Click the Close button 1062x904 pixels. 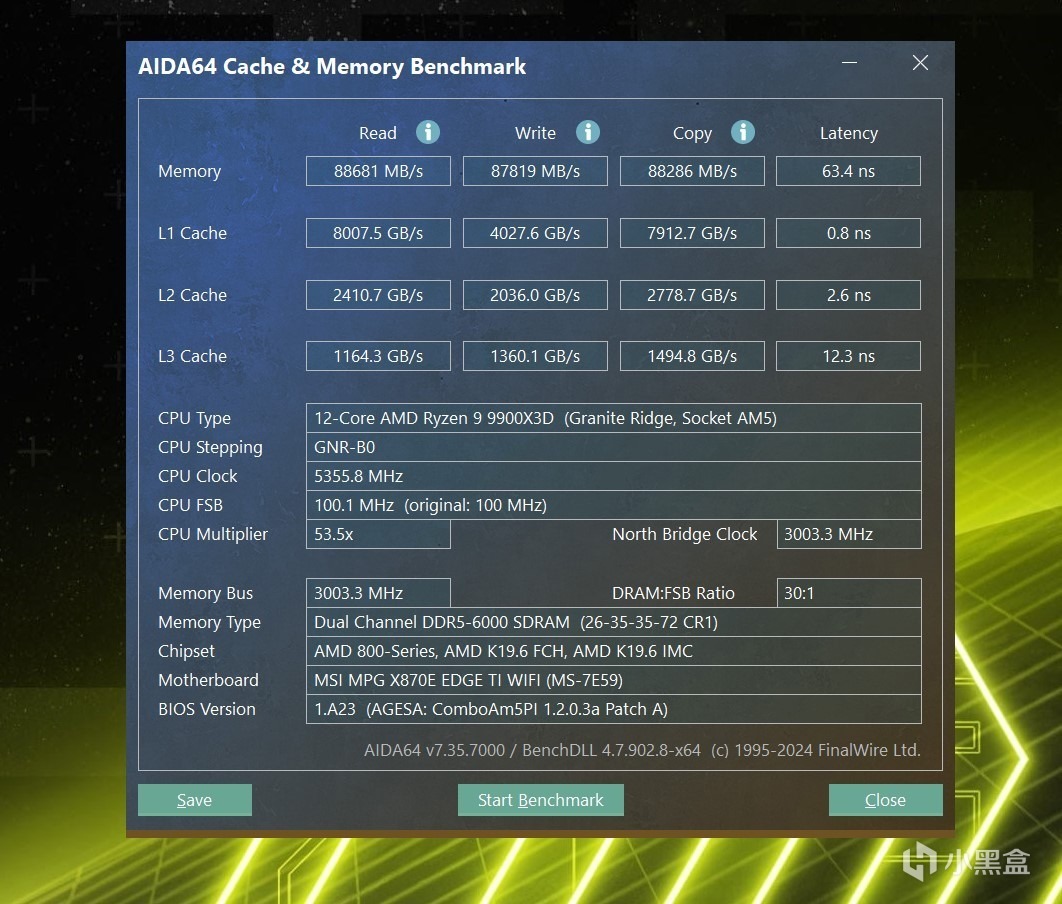885,800
